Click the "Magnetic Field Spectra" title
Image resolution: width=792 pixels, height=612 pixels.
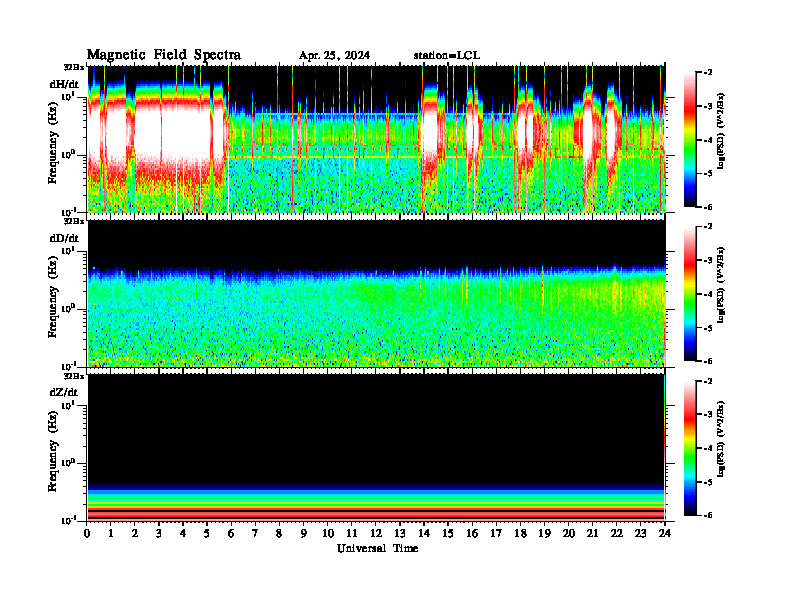(164, 55)
